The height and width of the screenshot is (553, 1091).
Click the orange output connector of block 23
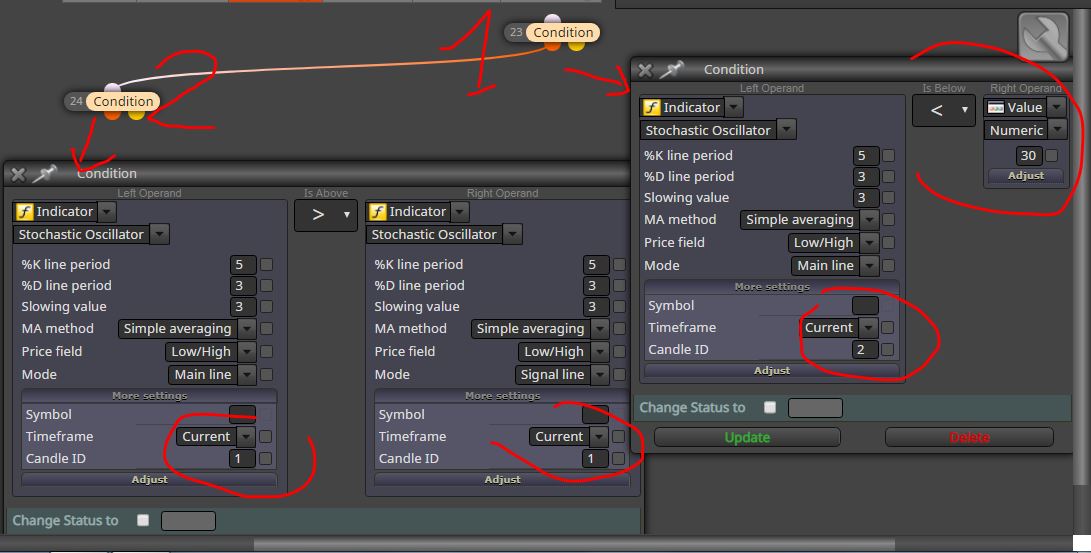pyautogui.click(x=552, y=46)
